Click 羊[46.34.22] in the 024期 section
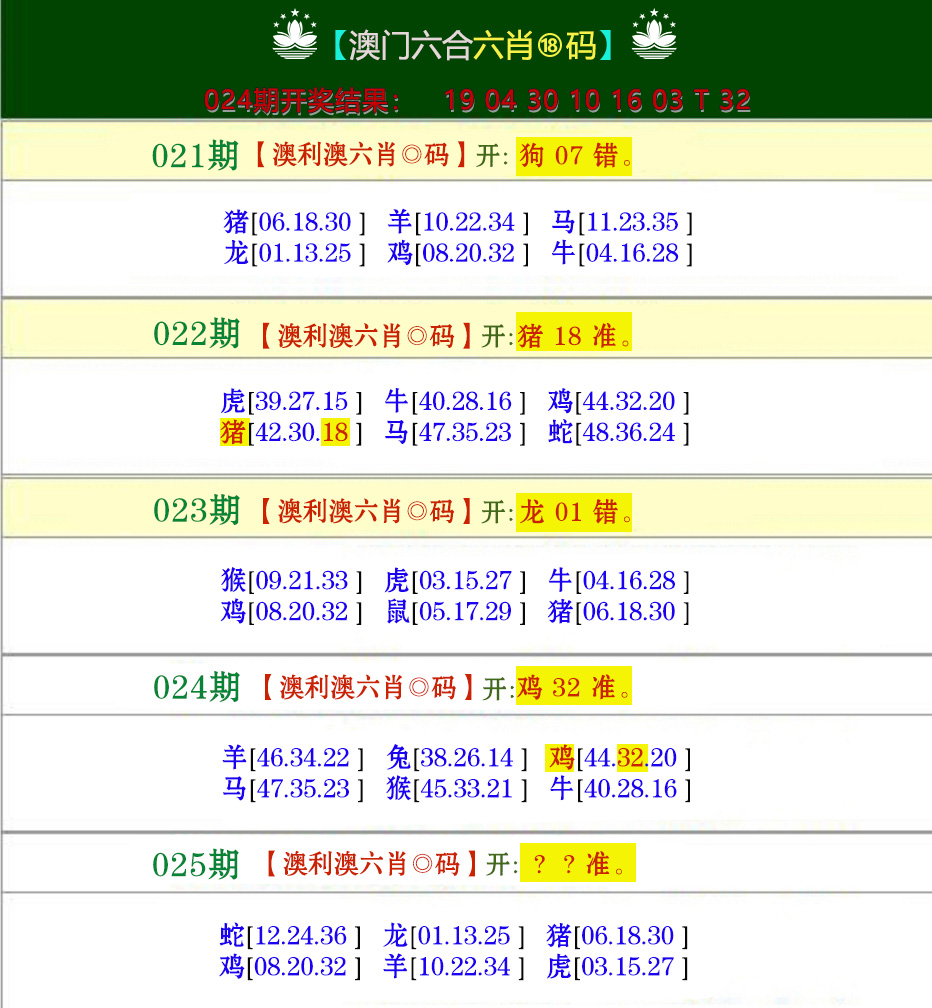The height and width of the screenshot is (1008, 932). [x=293, y=759]
